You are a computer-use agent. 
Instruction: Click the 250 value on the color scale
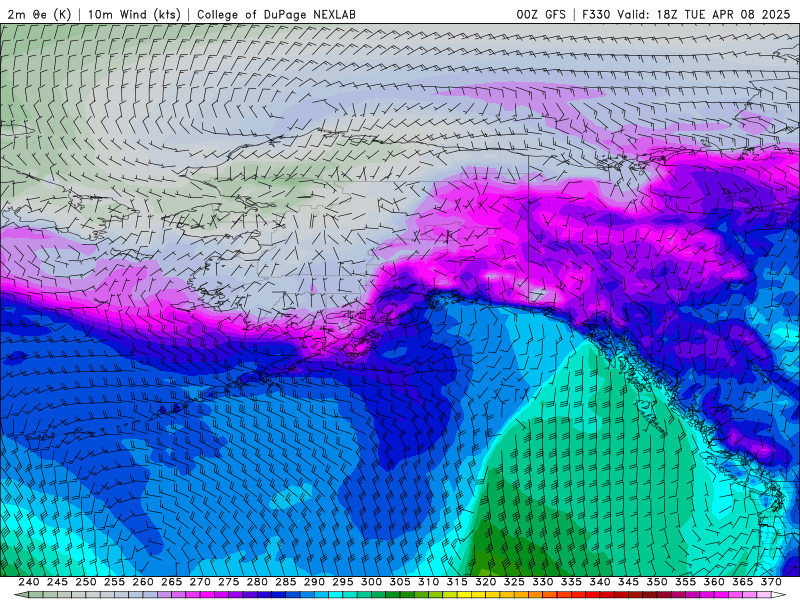pyautogui.click(x=86, y=582)
